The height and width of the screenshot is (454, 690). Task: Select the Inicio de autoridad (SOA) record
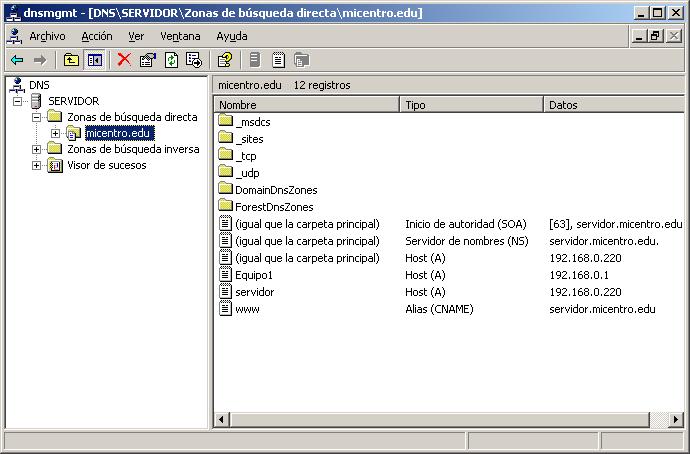tap(451, 223)
